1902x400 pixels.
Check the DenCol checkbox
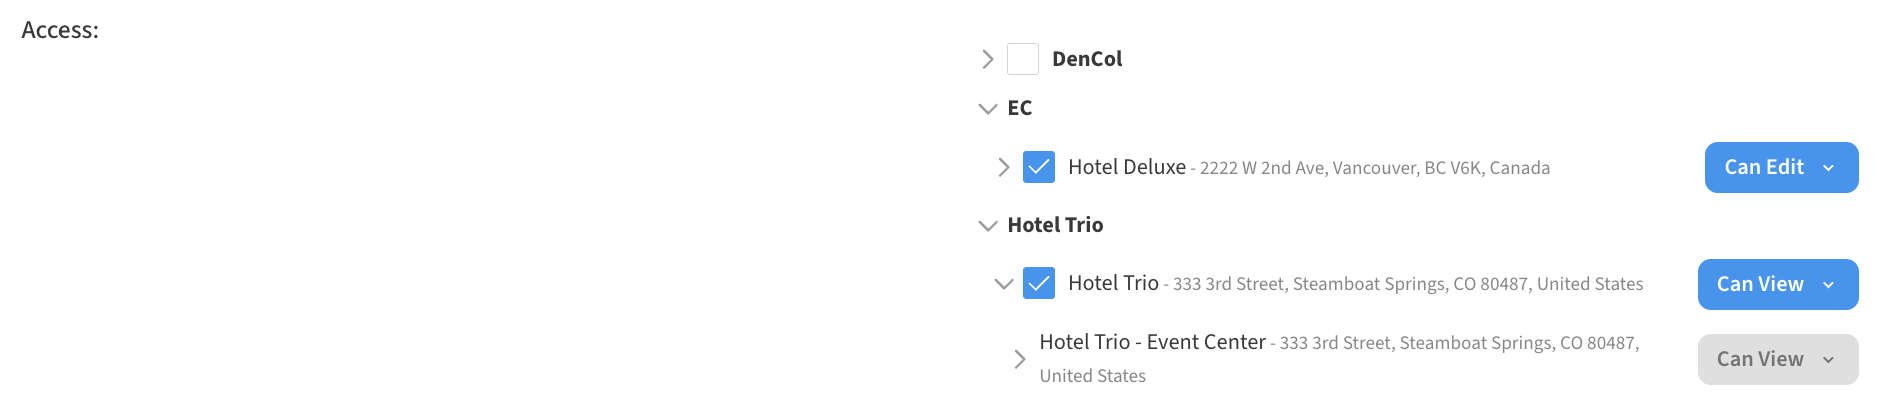[x=1022, y=59]
